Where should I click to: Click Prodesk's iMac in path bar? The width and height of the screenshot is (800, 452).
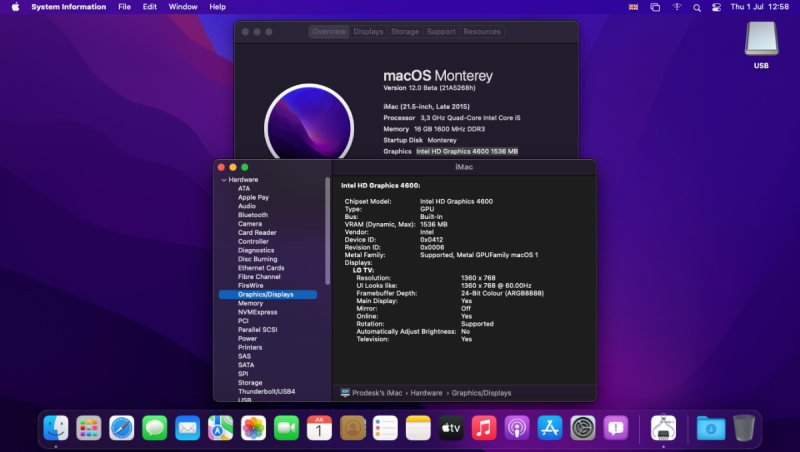point(376,393)
